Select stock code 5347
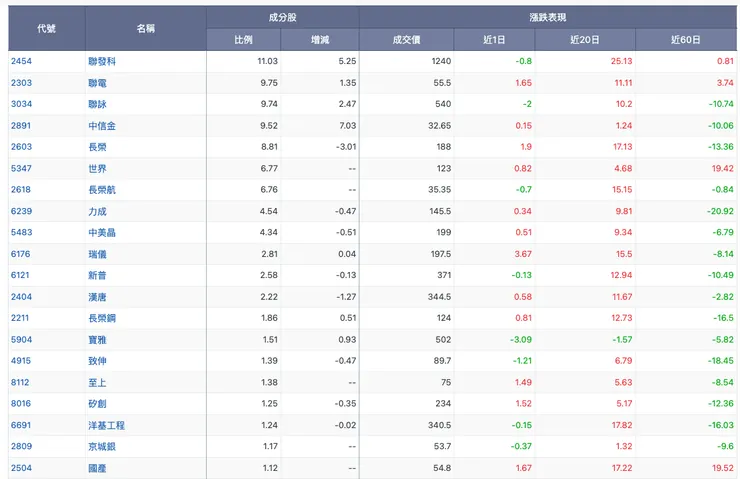740x479 pixels. (x=21, y=168)
